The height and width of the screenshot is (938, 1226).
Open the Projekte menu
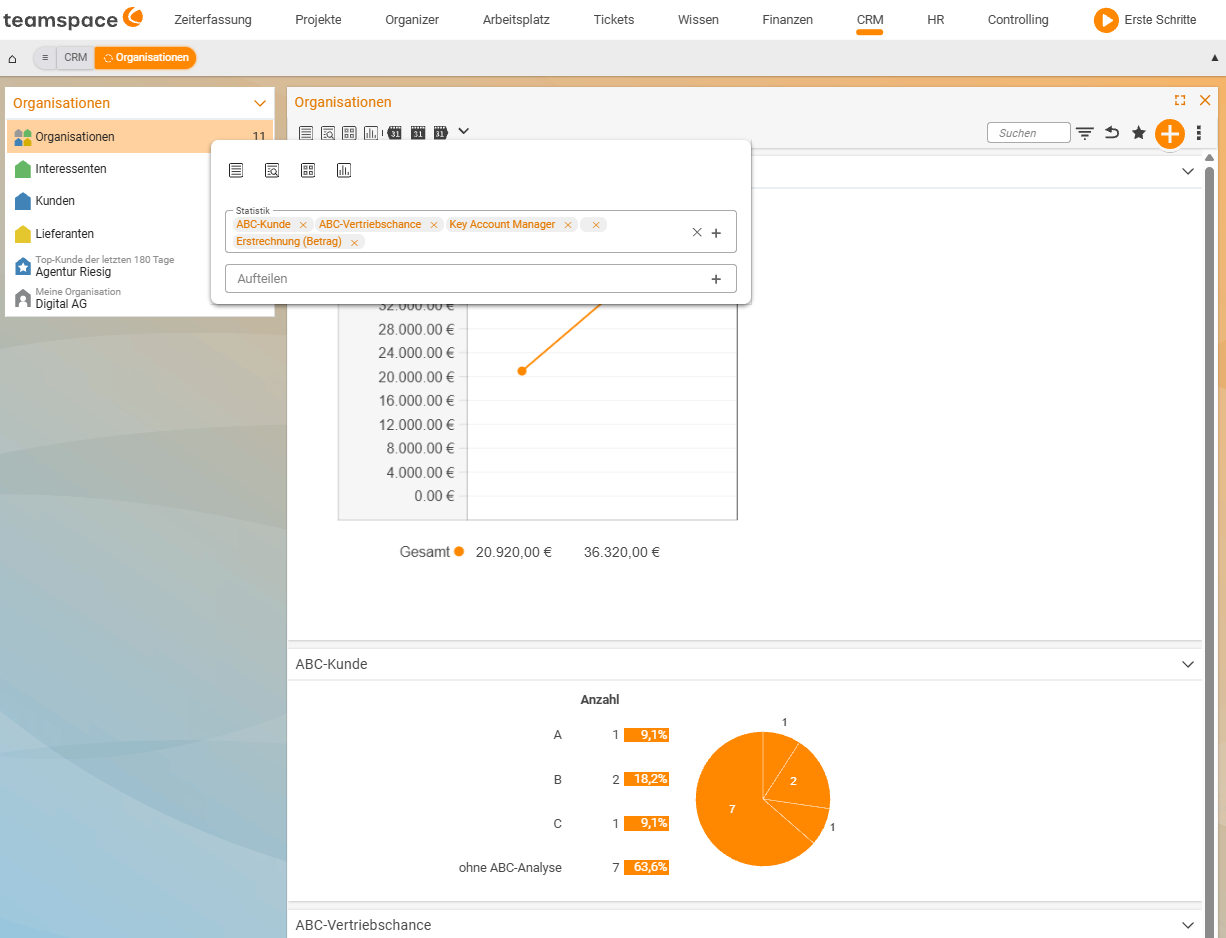[x=318, y=20]
